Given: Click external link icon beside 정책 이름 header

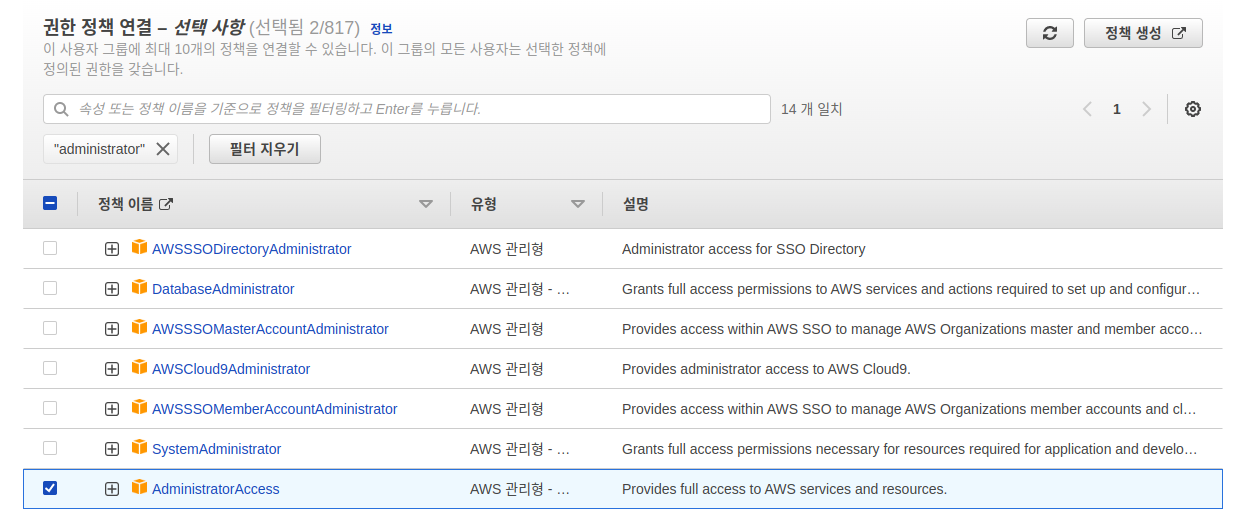Looking at the screenshot, I should click(x=166, y=204).
